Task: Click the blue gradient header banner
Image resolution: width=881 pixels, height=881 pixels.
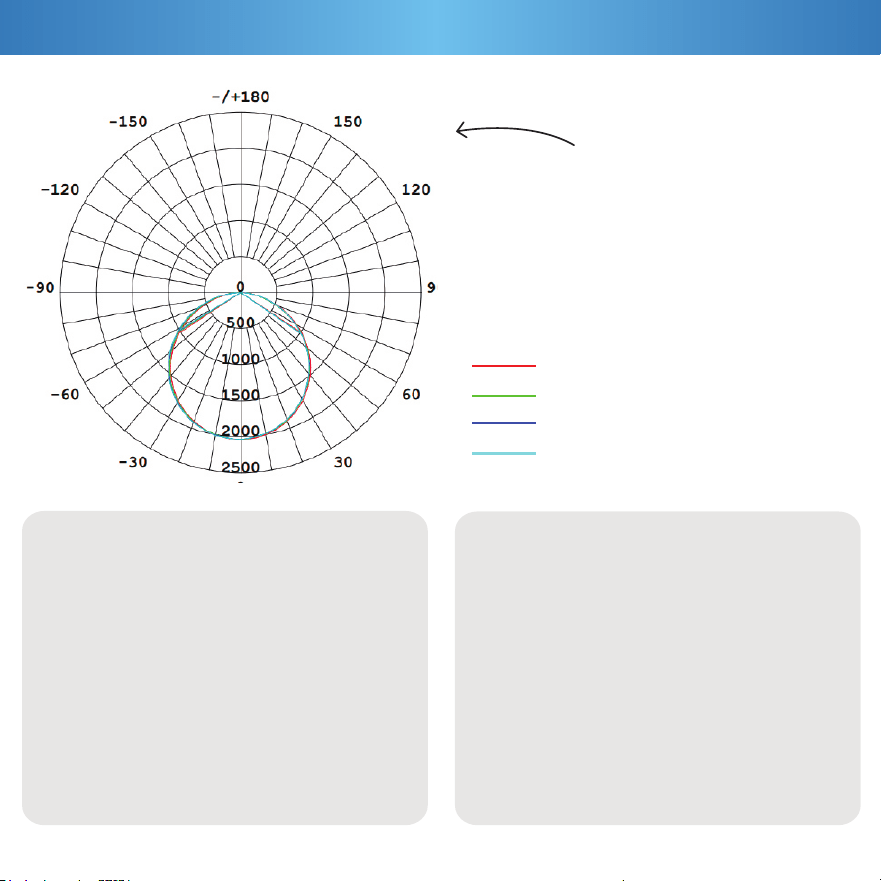Action: [x=440, y=27]
